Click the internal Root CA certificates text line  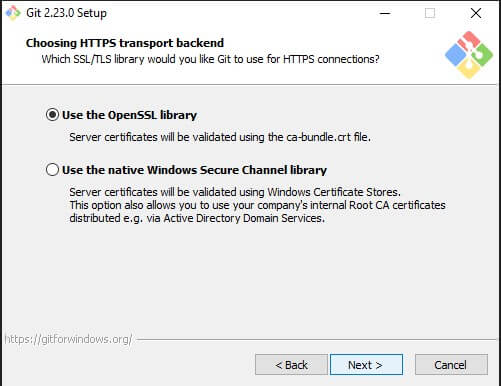(x=257, y=205)
